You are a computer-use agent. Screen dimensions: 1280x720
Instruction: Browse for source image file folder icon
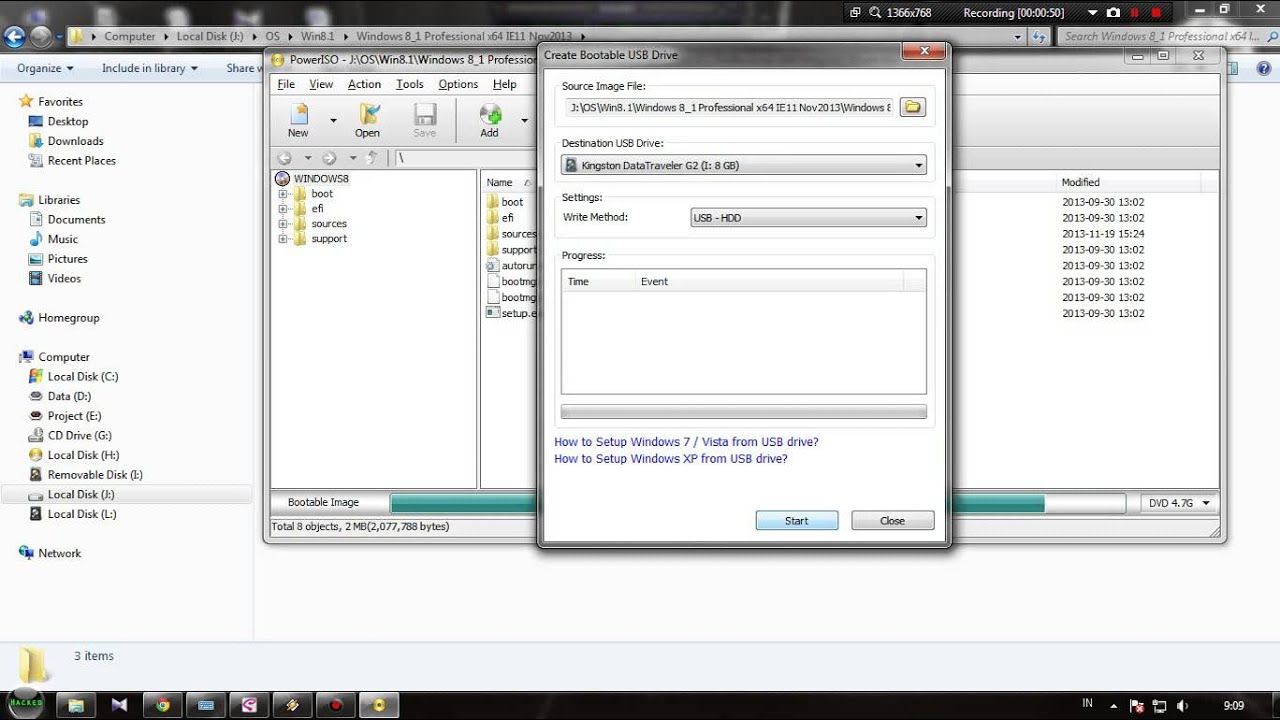pos(912,107)
